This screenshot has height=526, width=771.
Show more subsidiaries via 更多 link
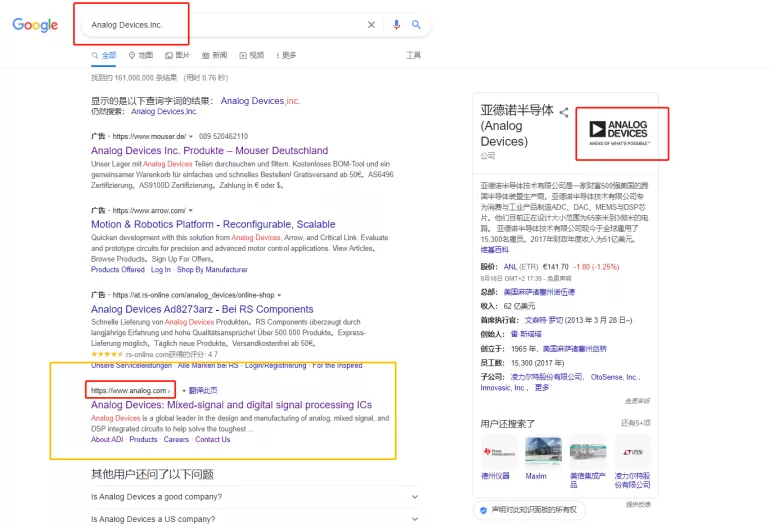[x=542, y=388]
